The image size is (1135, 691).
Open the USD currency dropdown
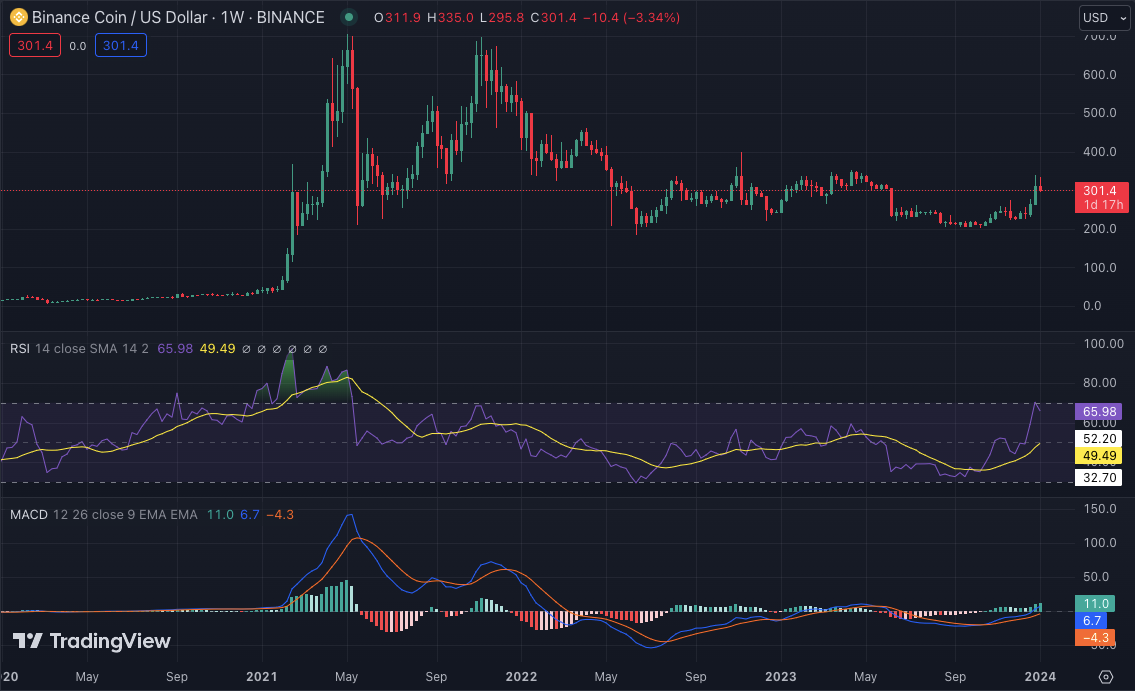pyautogui.click(x=1104, y=17)
